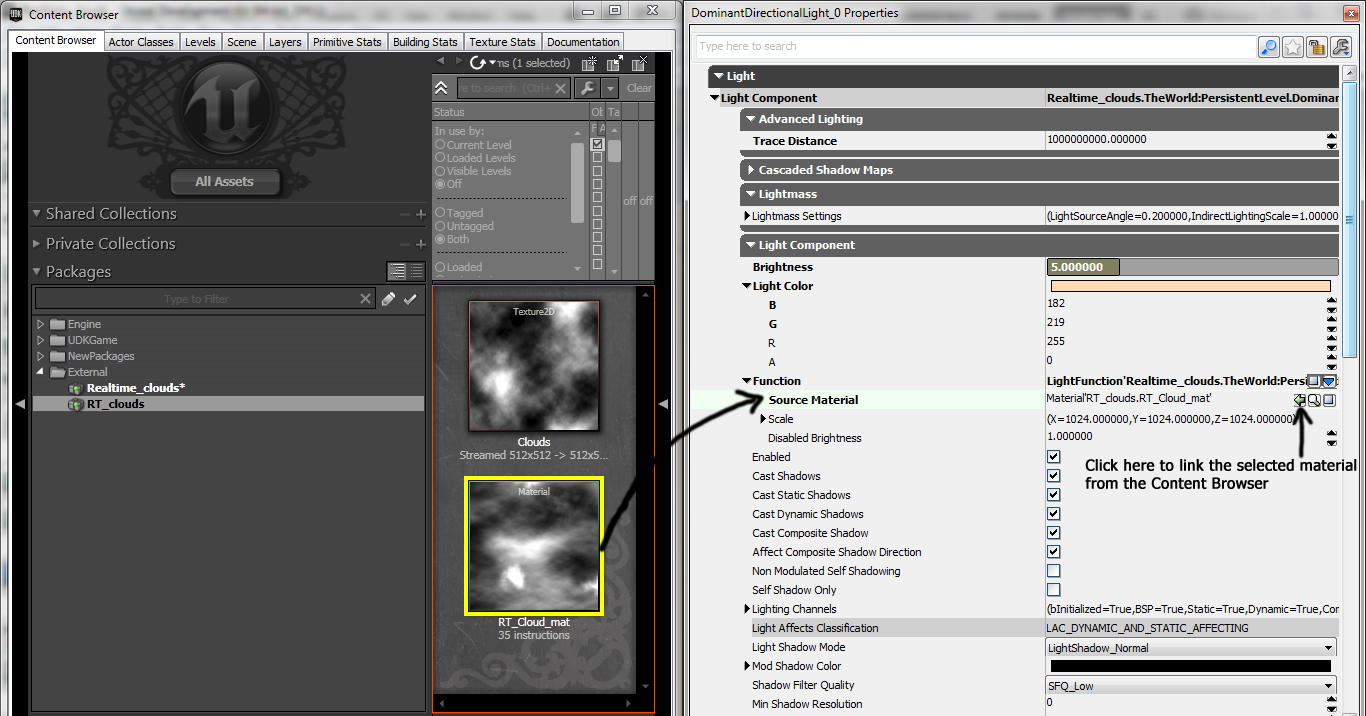Click the Mod Shadow Color black swatch
This screenshot has width=1366, height=716.
pyautogui.click(x=1190, y=666)
